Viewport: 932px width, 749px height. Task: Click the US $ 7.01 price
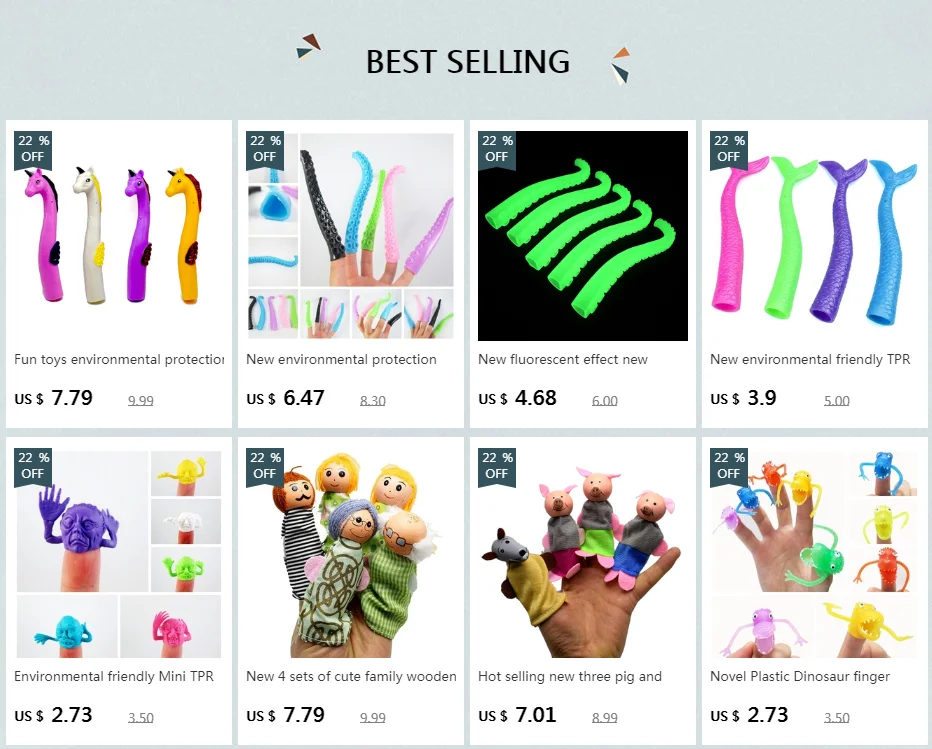[517, 715]
